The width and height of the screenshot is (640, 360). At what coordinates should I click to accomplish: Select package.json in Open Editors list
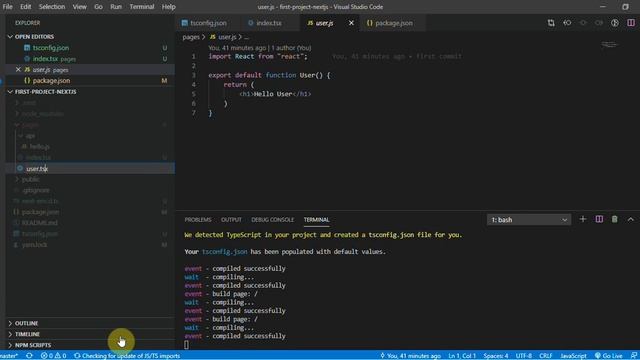[x=51, y=80]
